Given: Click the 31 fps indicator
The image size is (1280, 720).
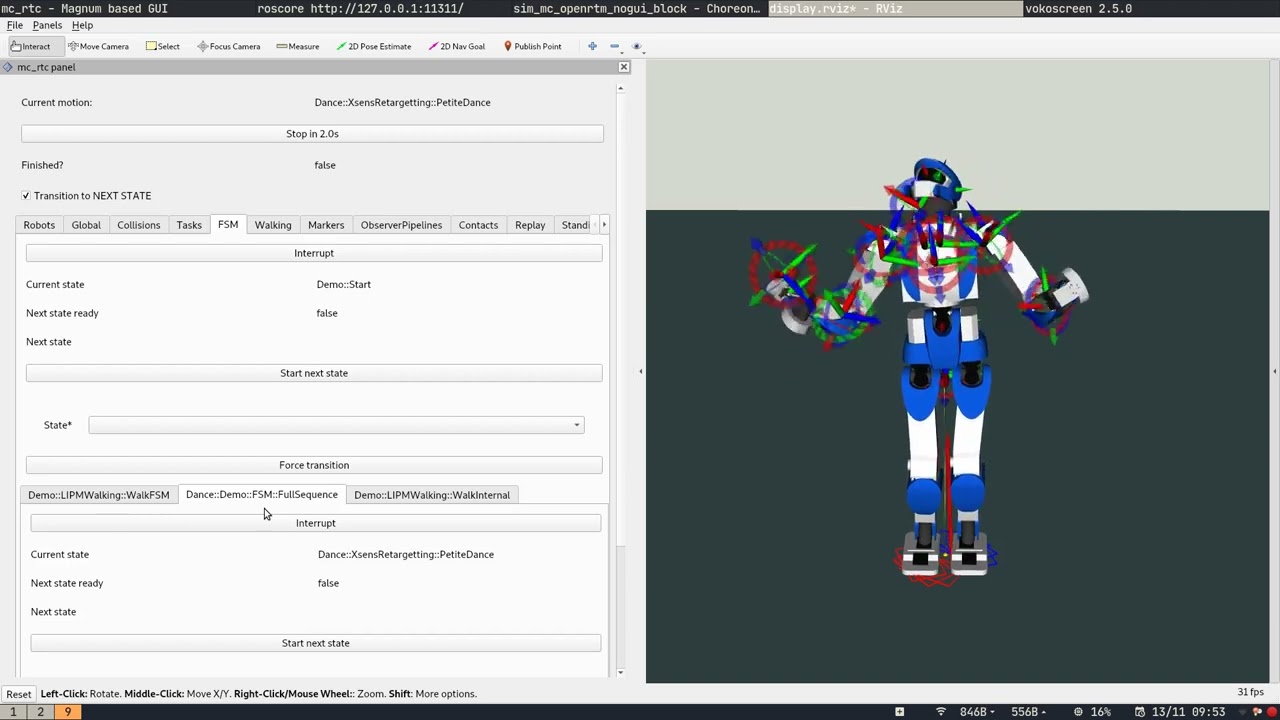Looking at the screenshot, I should pos(1250,692).
